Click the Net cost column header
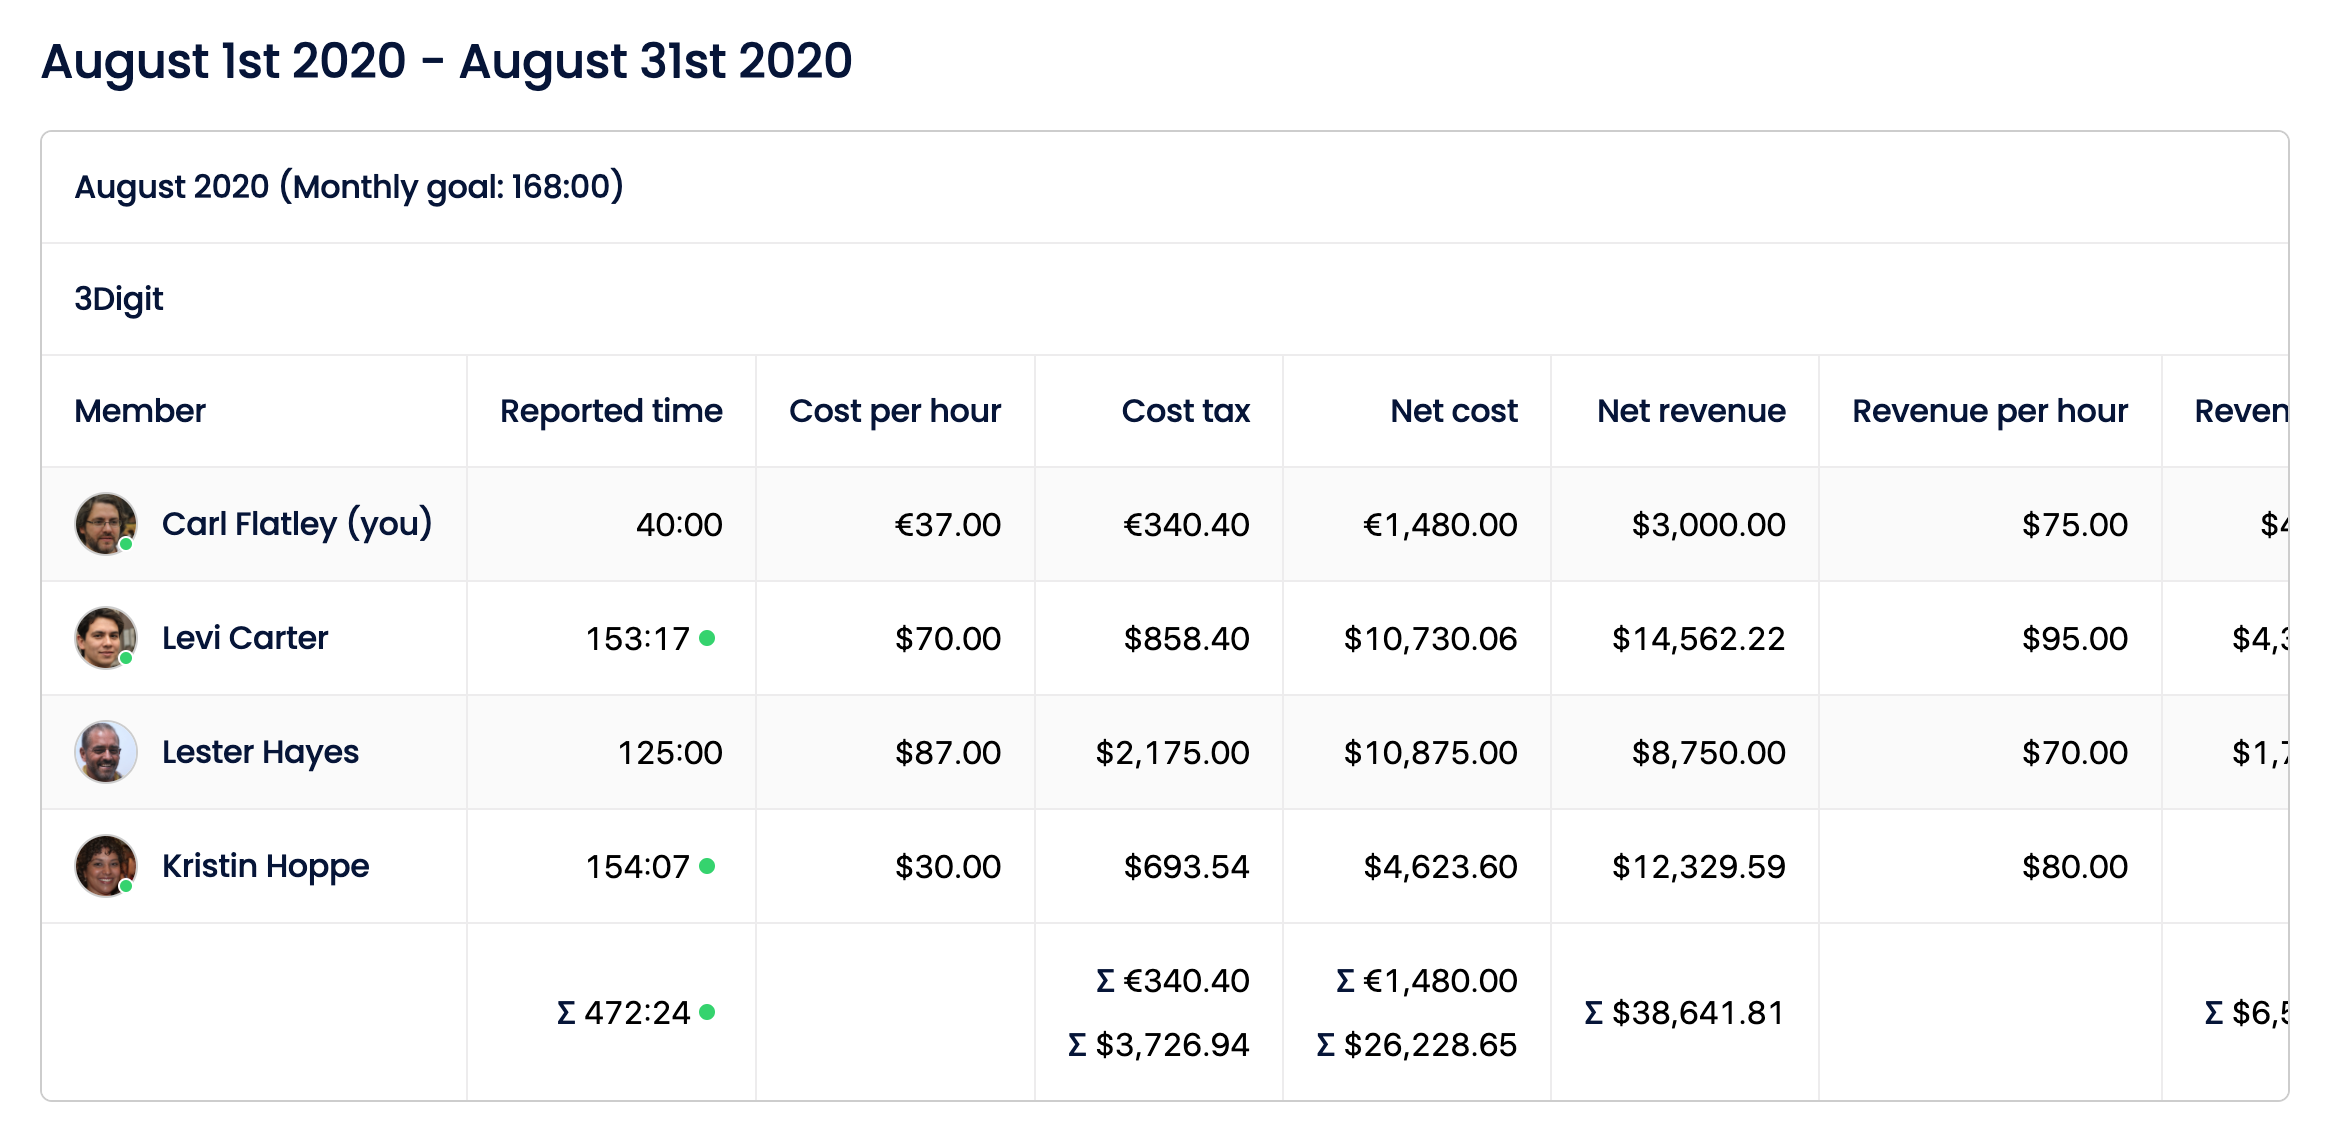The width and height of the screenshot is (2330, 1142). (1453, 411)
